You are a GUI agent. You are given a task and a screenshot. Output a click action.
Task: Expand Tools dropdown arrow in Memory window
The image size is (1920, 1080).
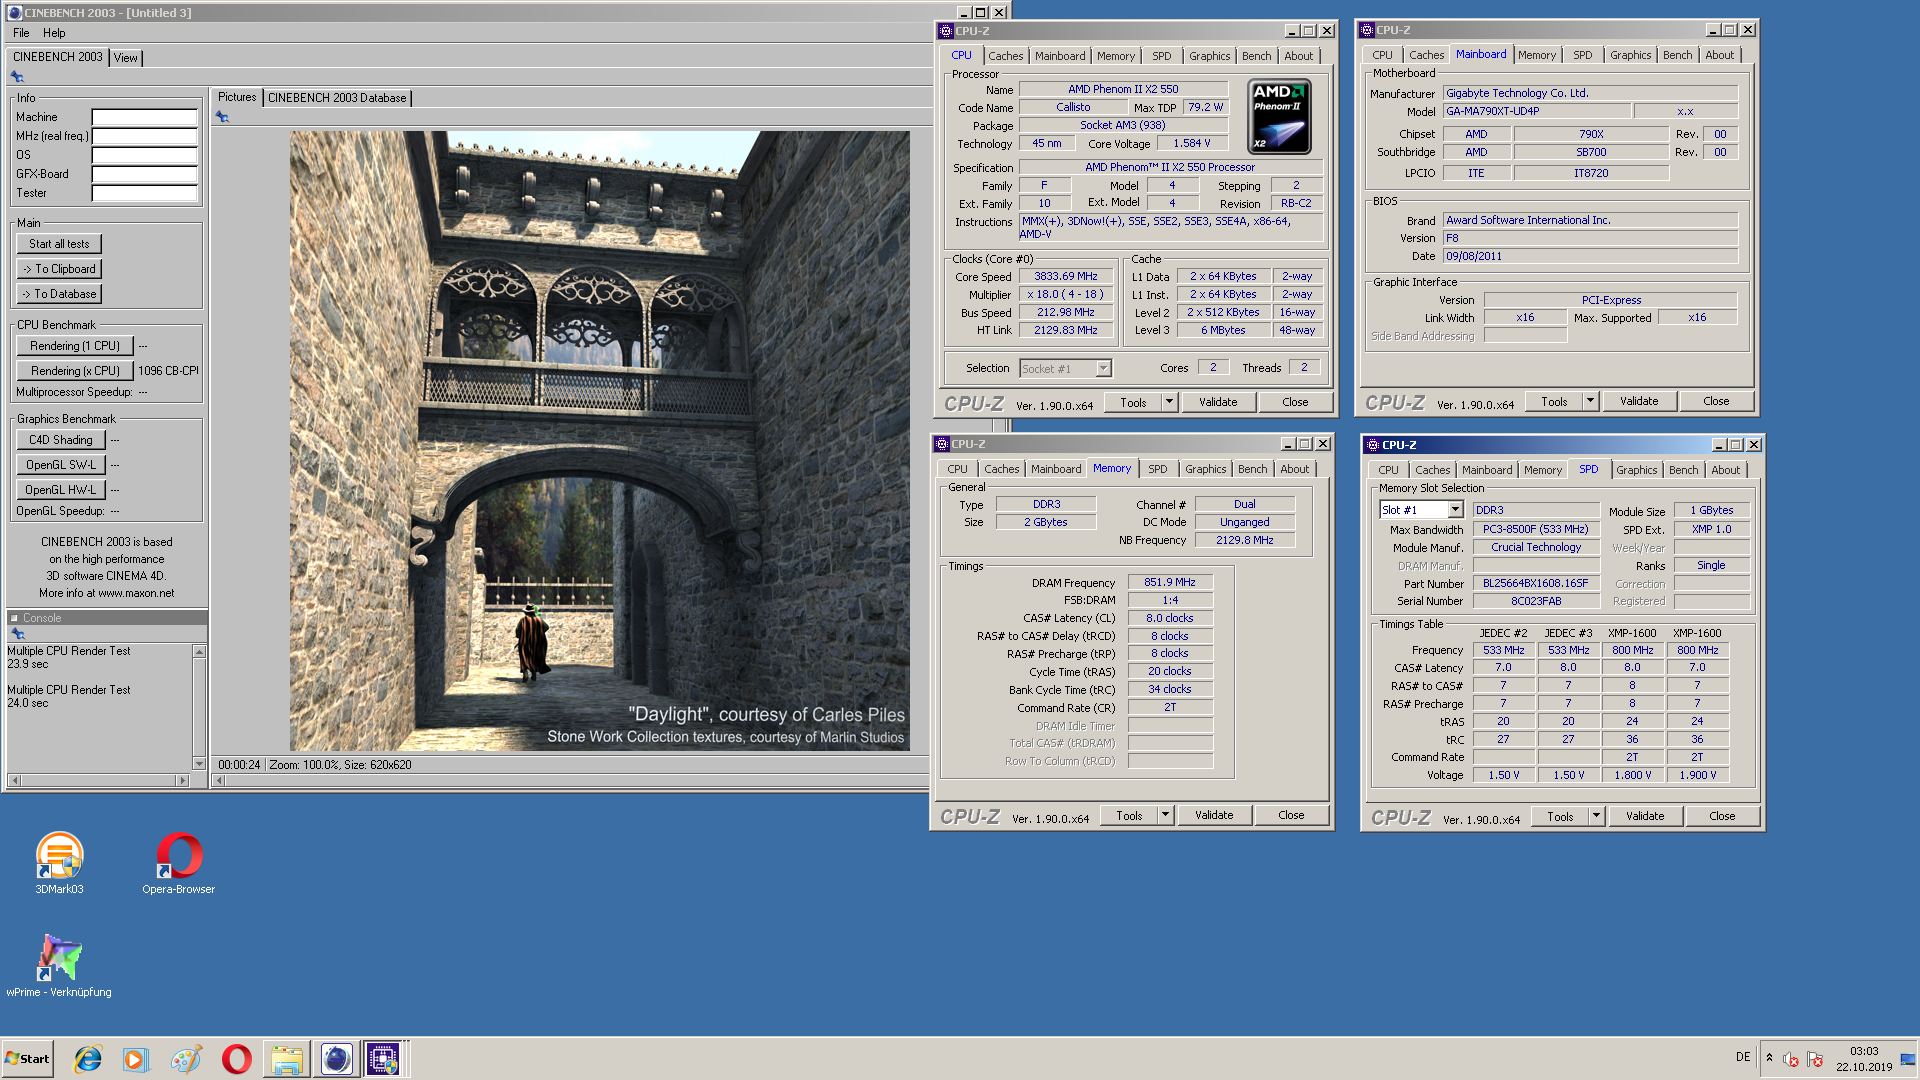pos(1165,815)
